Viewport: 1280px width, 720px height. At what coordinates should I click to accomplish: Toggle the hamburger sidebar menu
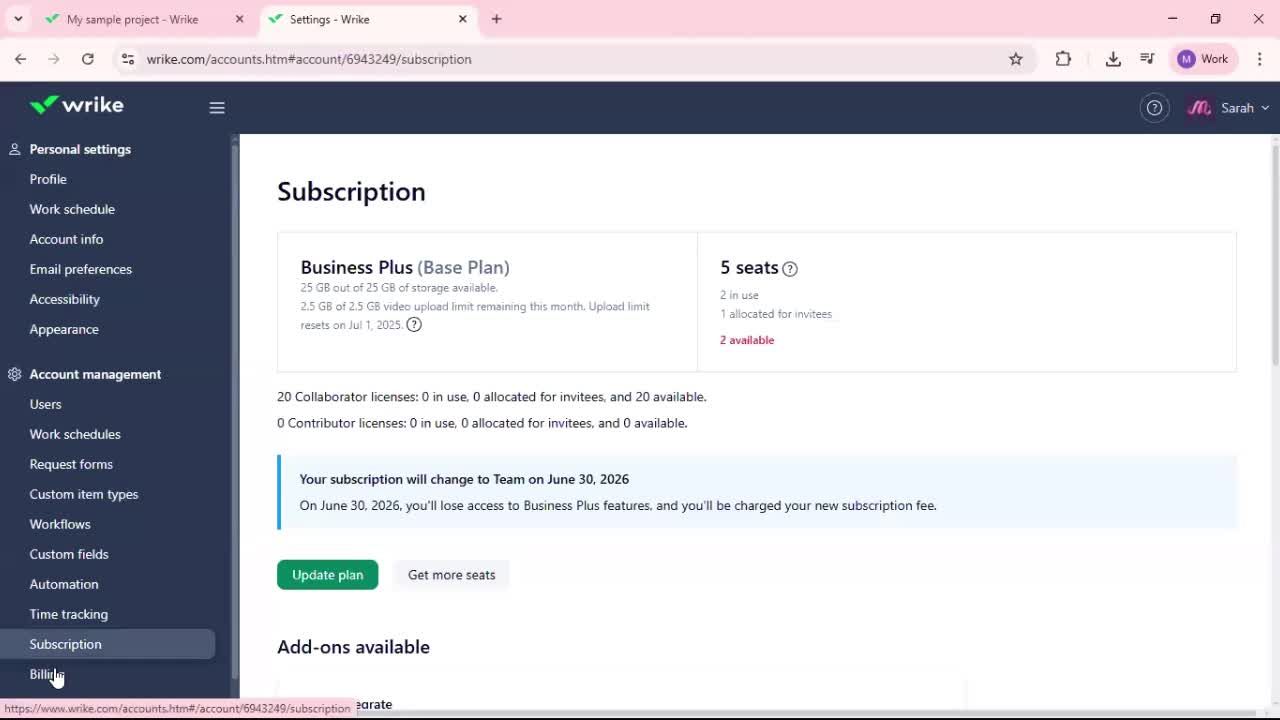pyautogui.click(x=217, y=108)
